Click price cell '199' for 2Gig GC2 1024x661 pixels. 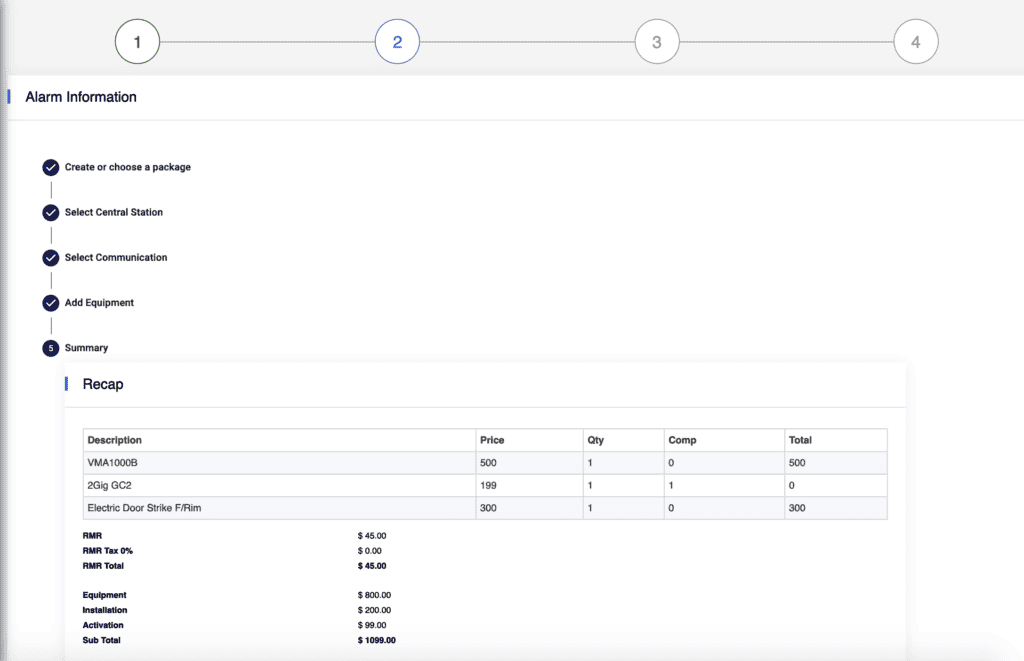coord(529,485)
